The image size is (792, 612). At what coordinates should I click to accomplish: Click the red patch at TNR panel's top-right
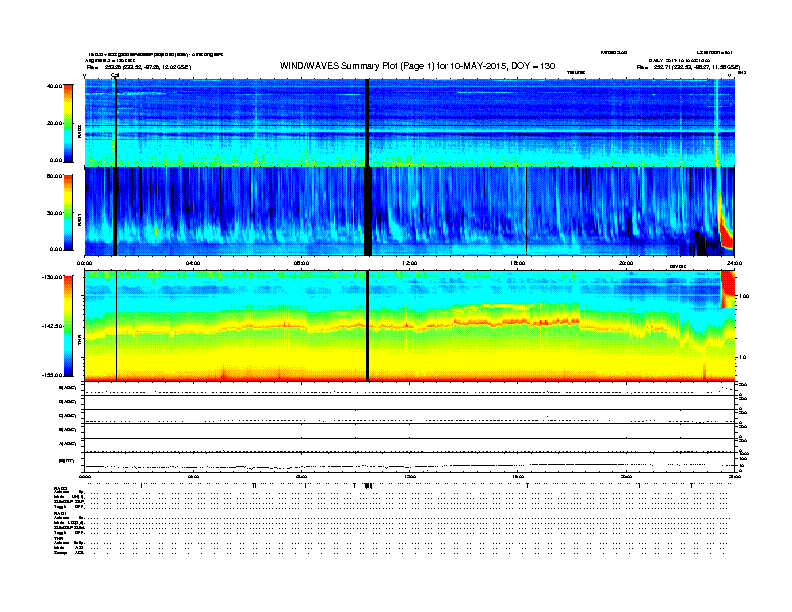727,289
